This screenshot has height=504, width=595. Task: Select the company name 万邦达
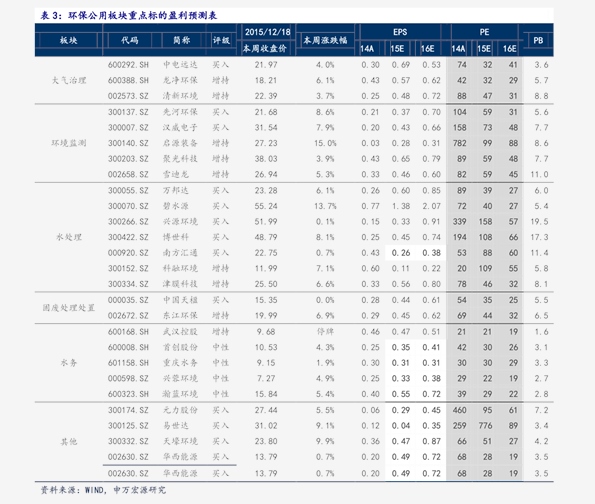click(176, 191)
